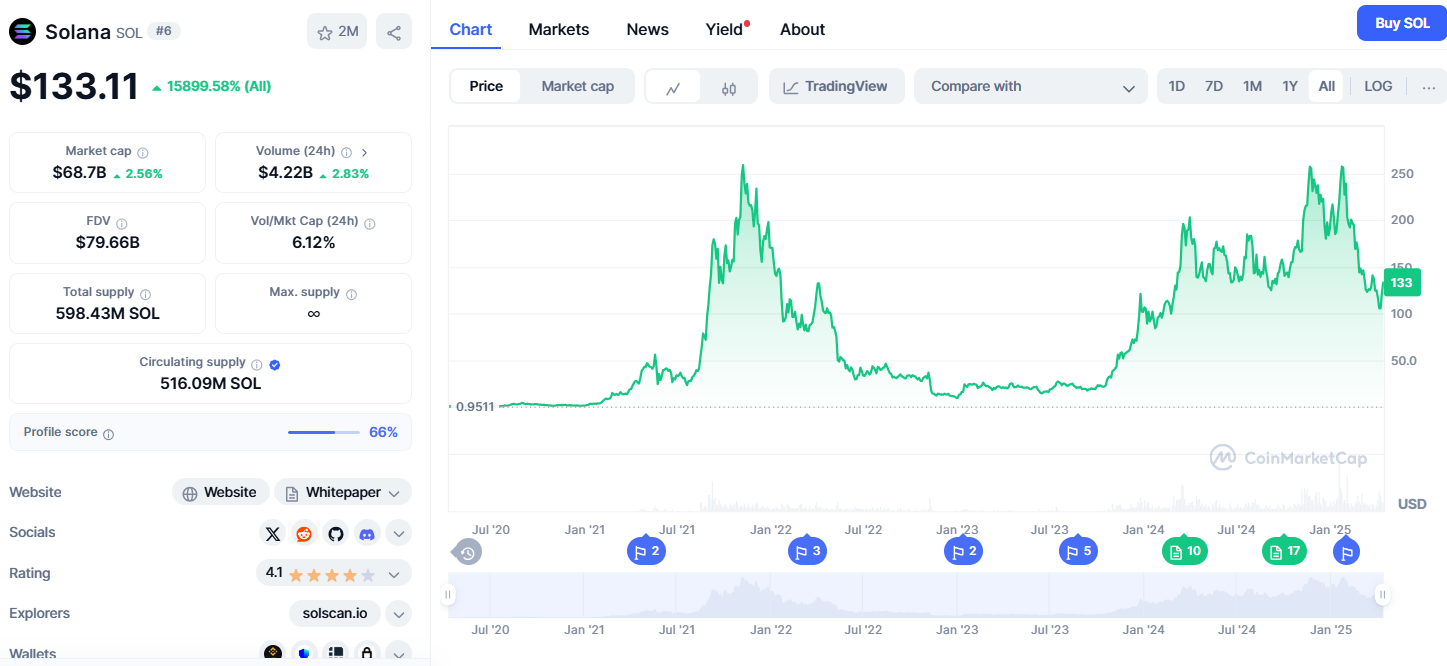Toggle logarithmic scale with LOG
This screenshot has width=1447, height=666.
(1377, 86)
